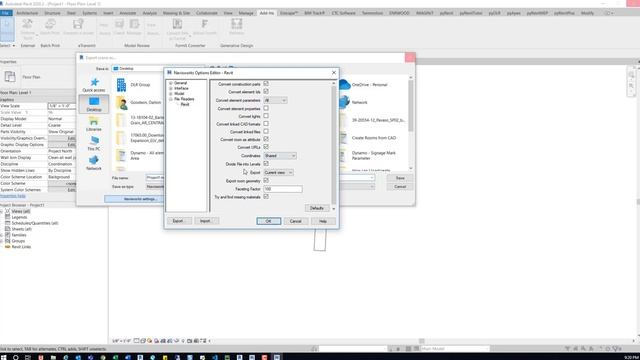This screenshot has height=360, width=640.
Task: Expand Model node in options tree
Action: pyautogui.click(x=171, y=93)
